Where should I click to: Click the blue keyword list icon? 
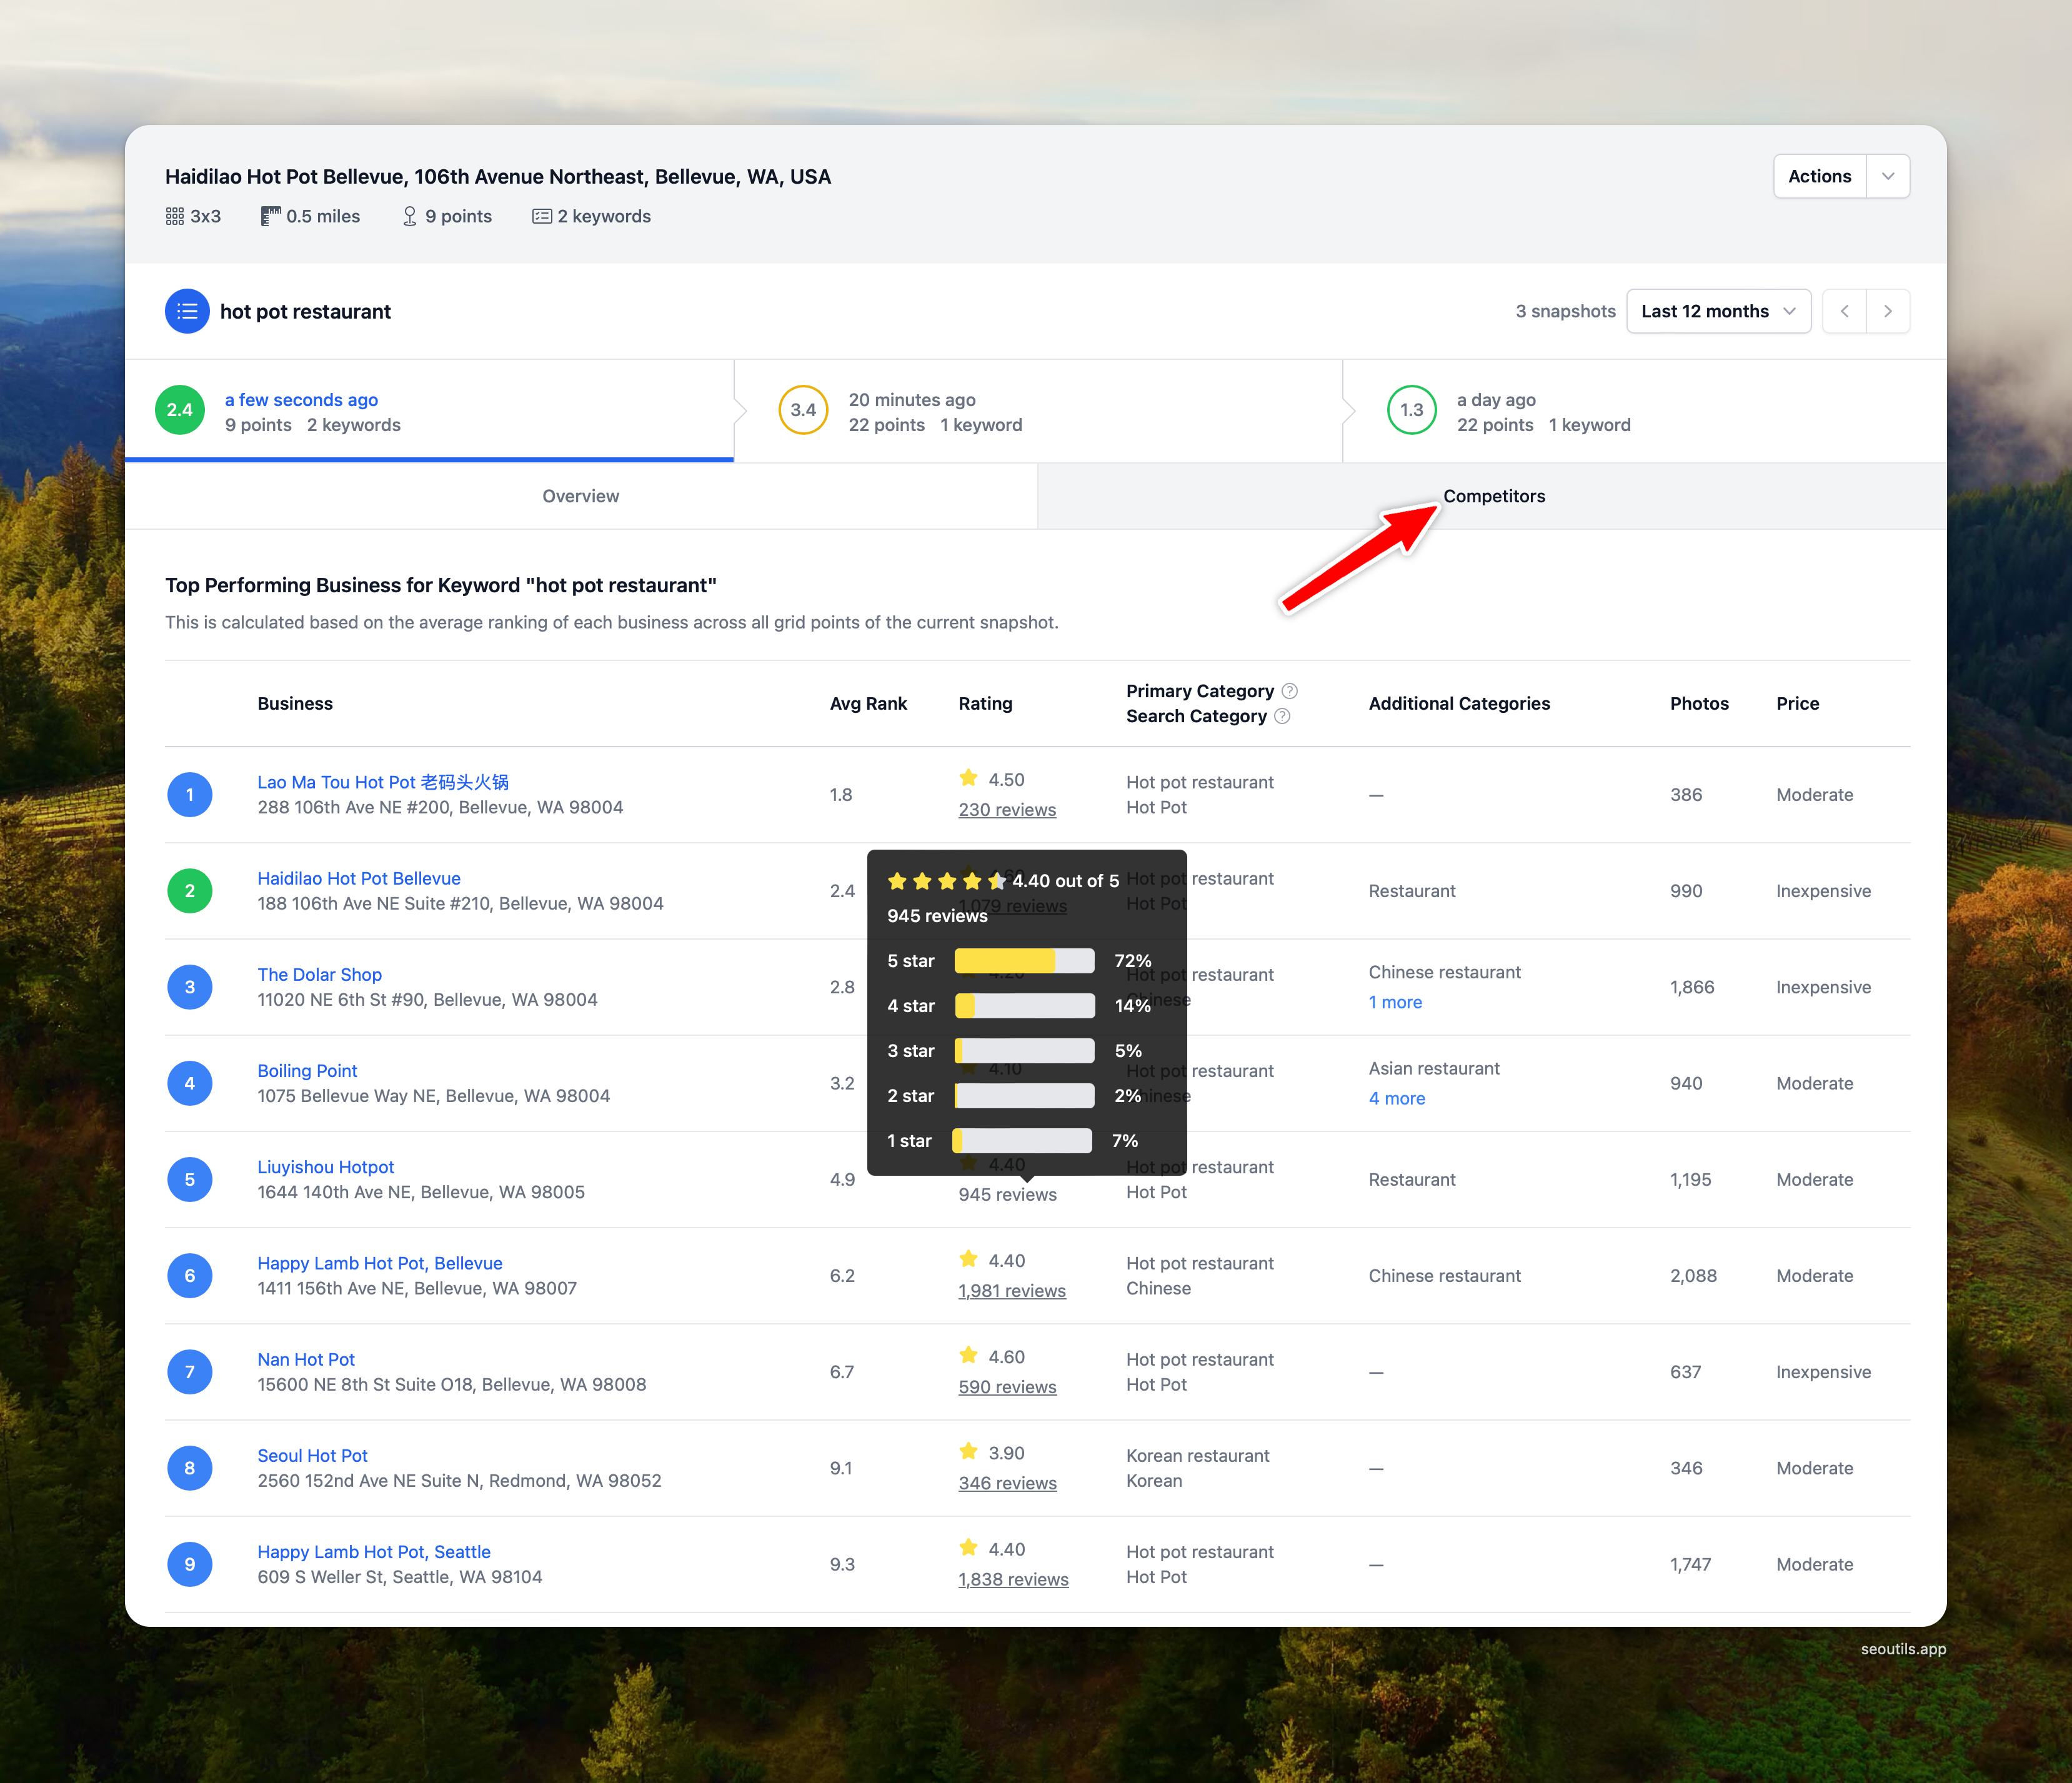pyautogui.click(x=187, y=311)
